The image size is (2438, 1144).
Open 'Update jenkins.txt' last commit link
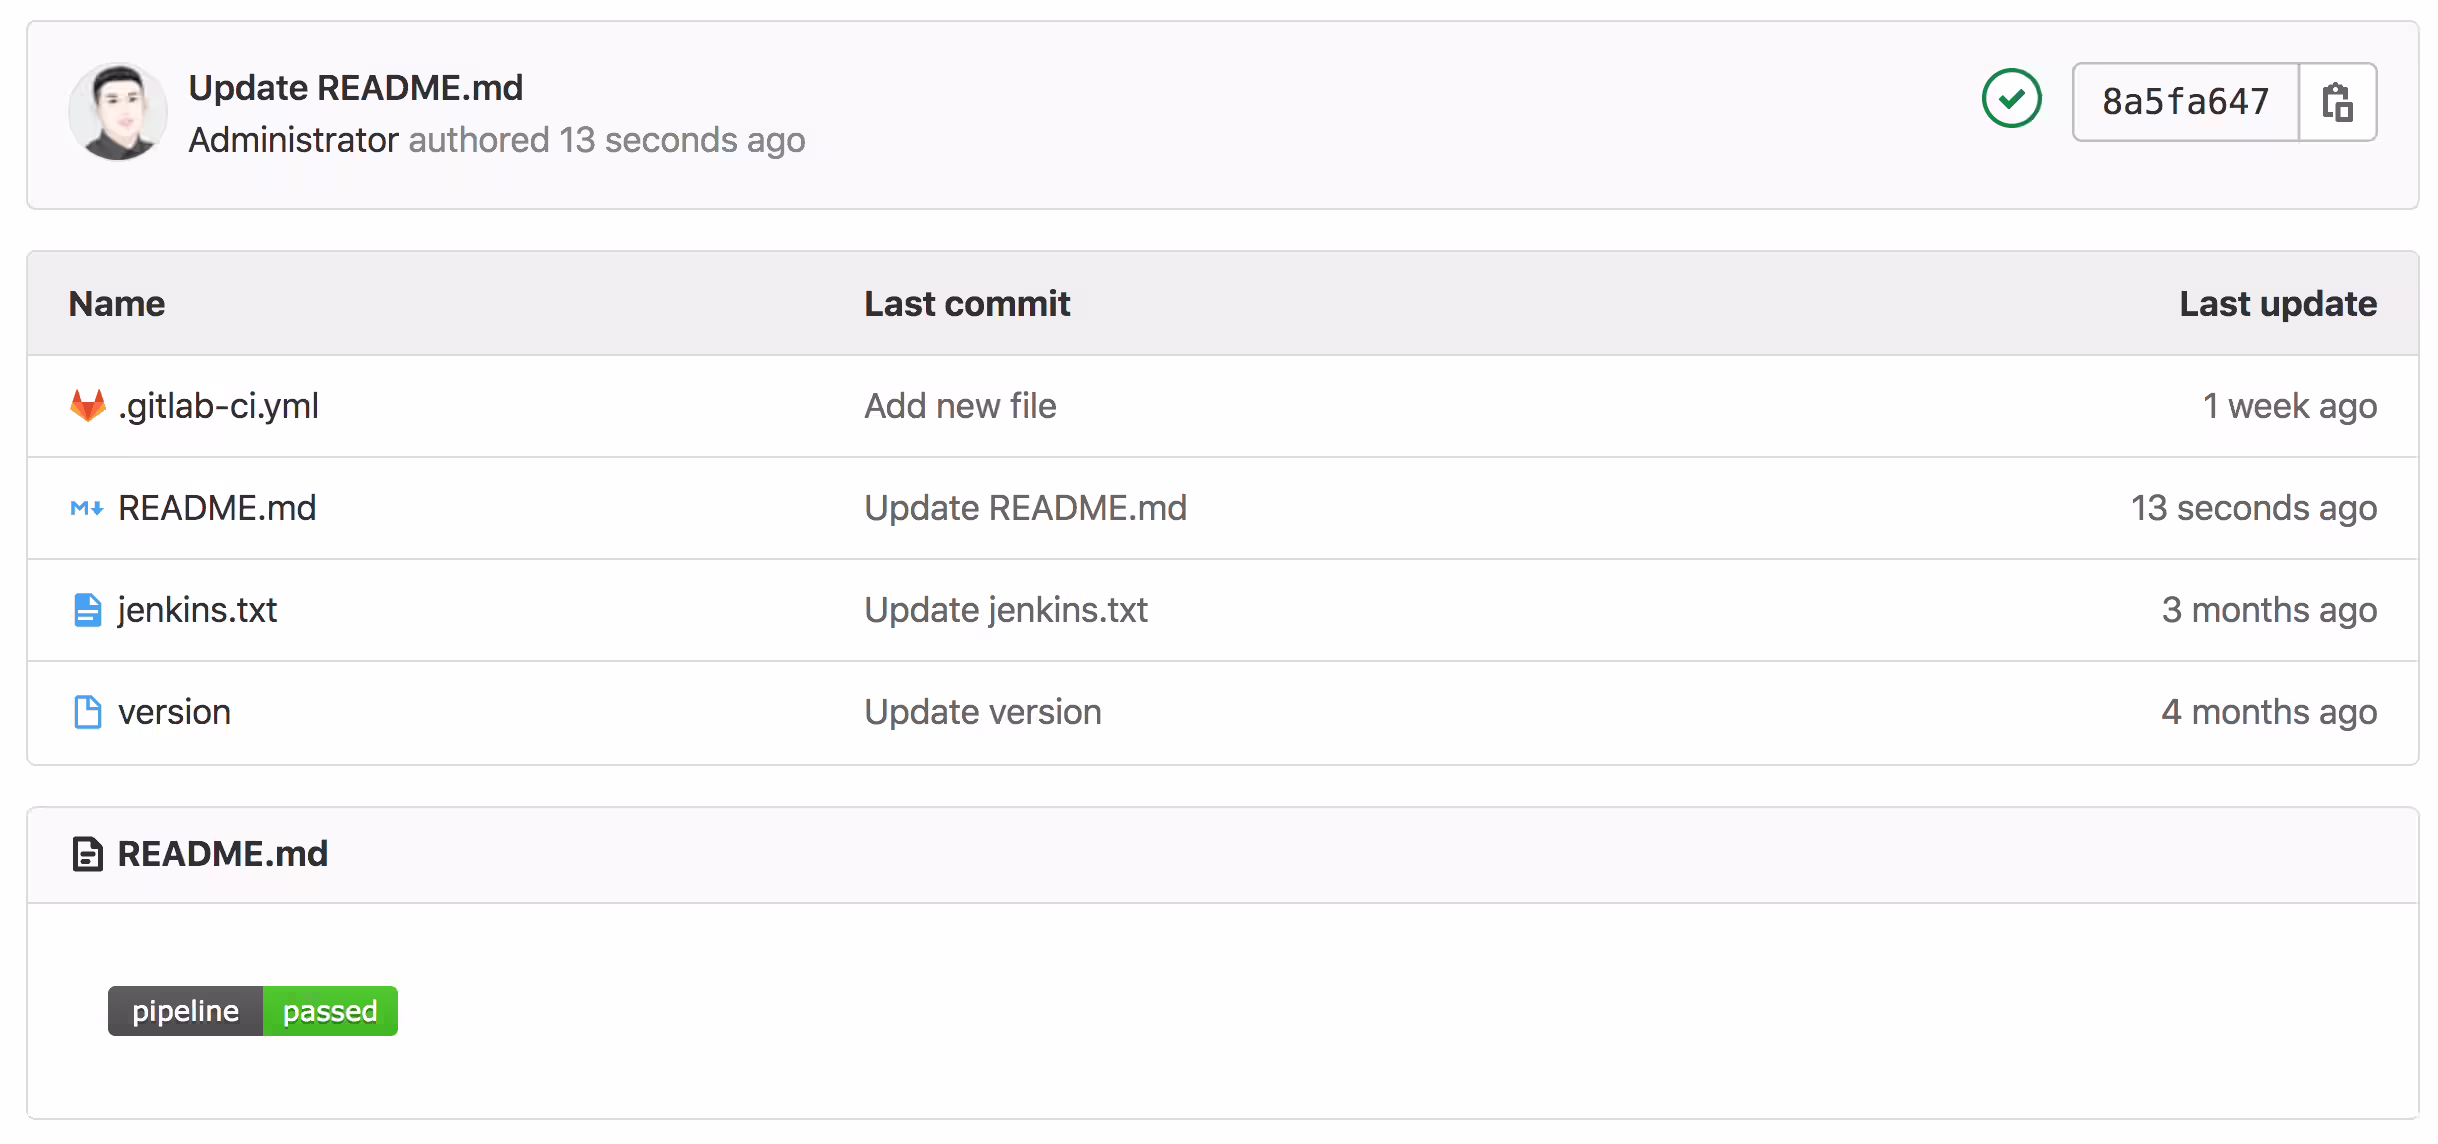tap(1006, 610)
